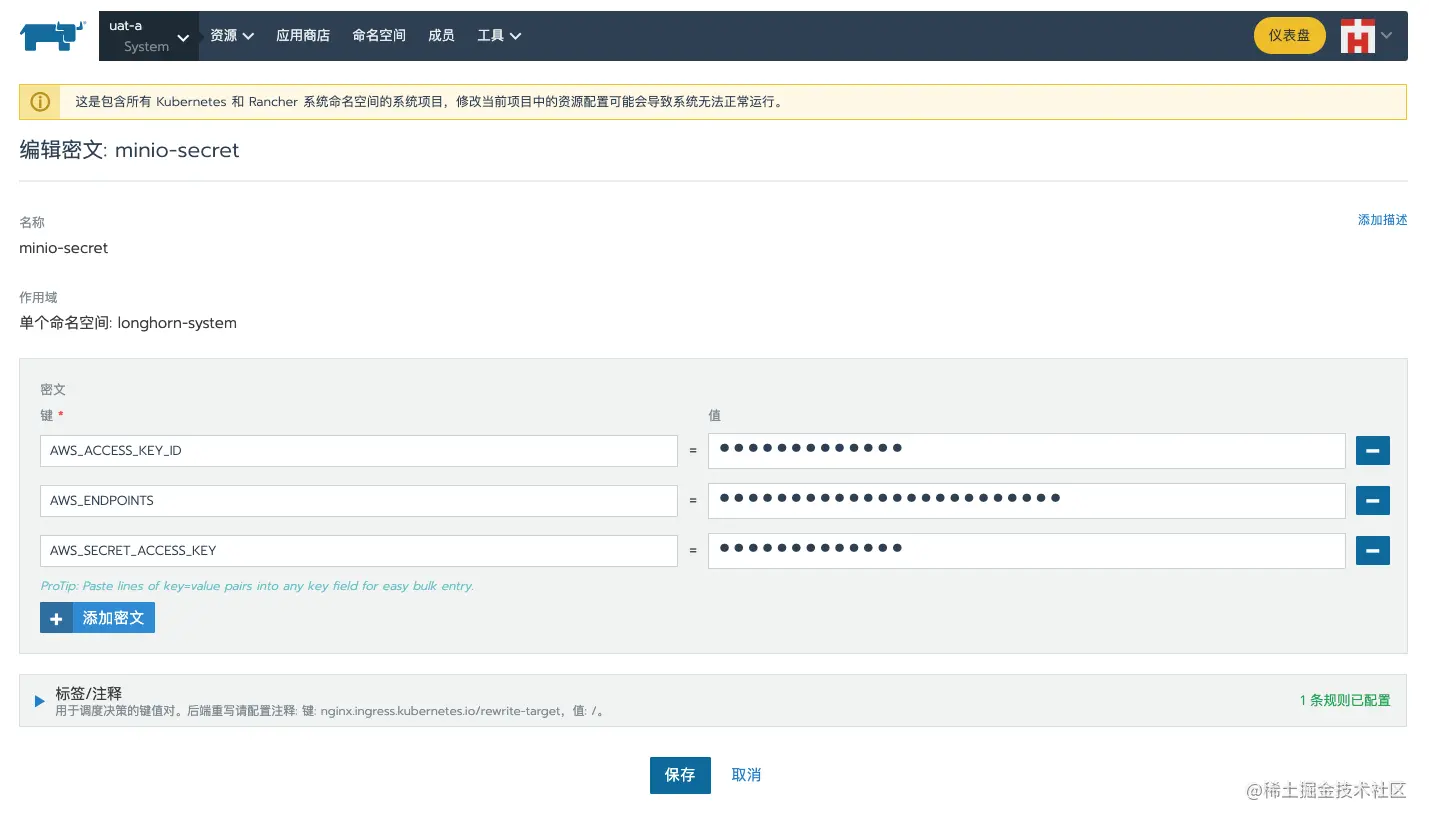The width and height of the screenshot is (1429, 823).
Task: Open 命名空间 page
Action: pyautogui.click(x=379, y=36)
